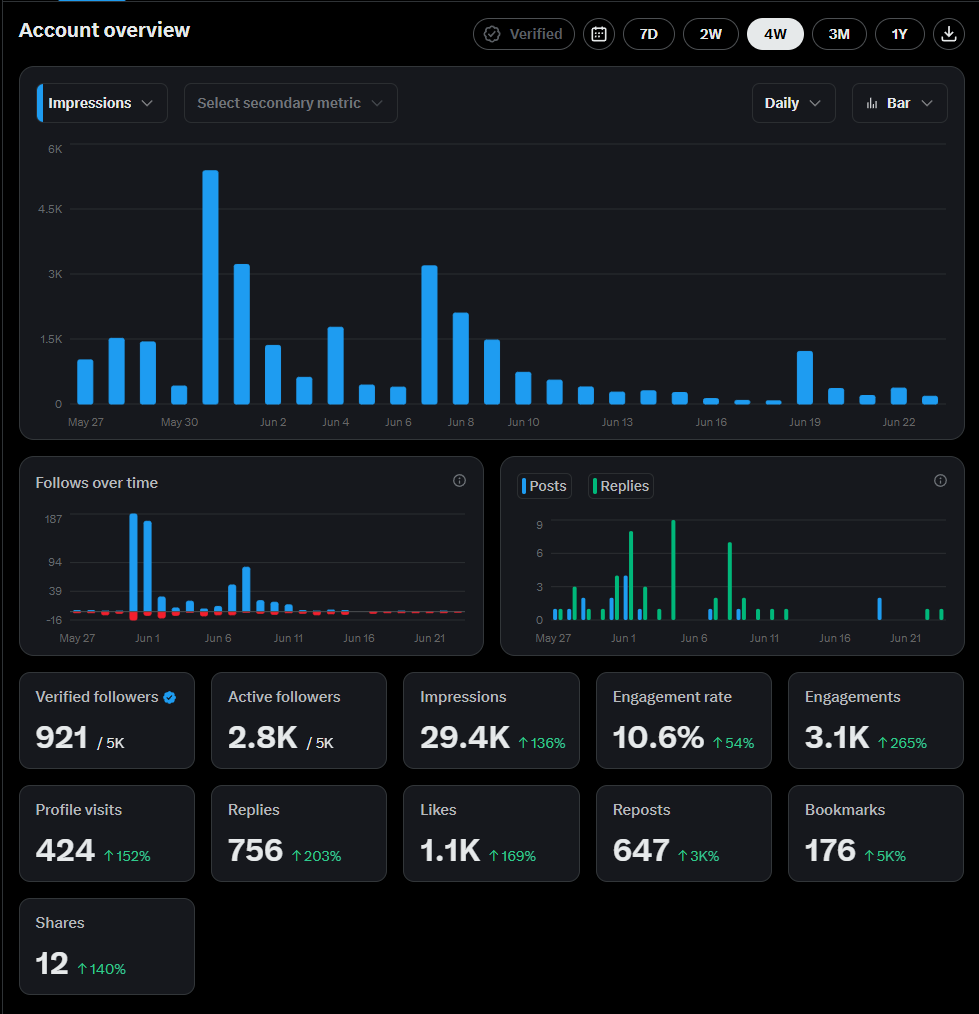Switch to the 3M time range
This screenshot has width=979, height=1014.
pos(839,34)
